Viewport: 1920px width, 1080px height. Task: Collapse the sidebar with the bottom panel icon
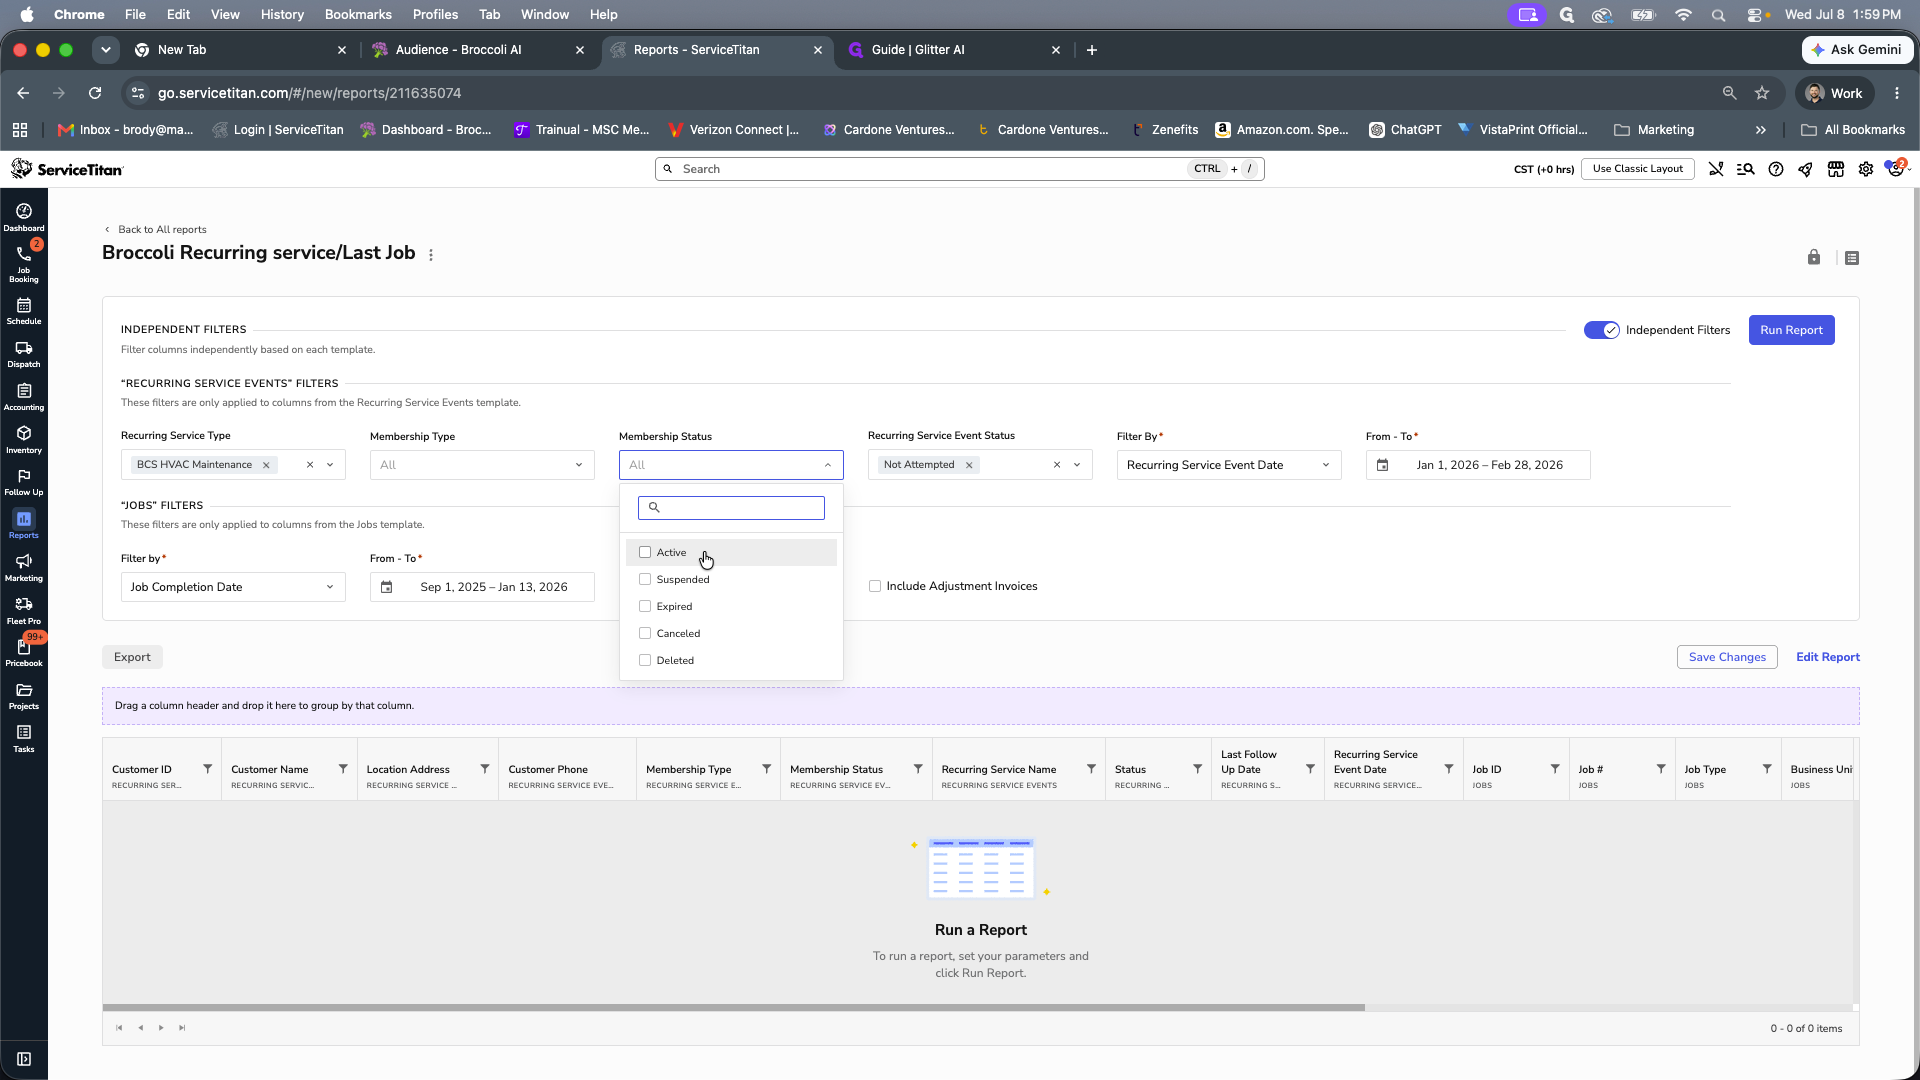24,1059
